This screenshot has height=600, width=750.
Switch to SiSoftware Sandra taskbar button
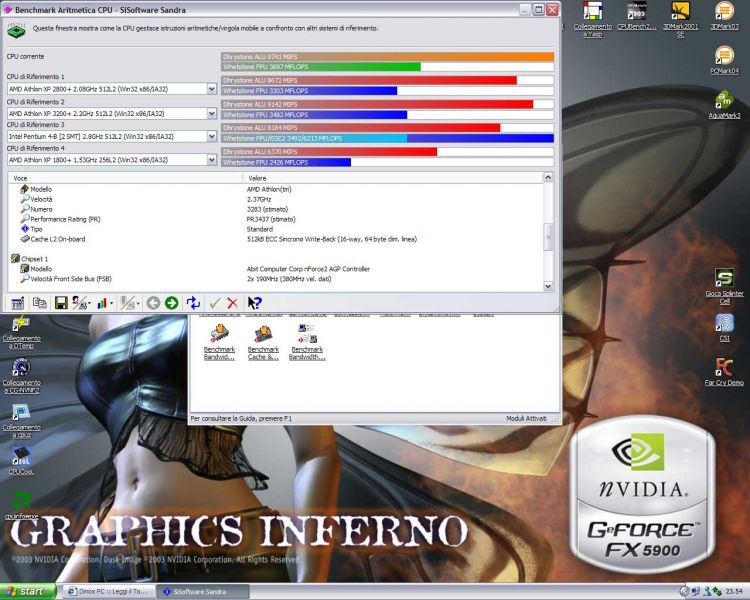203,591
